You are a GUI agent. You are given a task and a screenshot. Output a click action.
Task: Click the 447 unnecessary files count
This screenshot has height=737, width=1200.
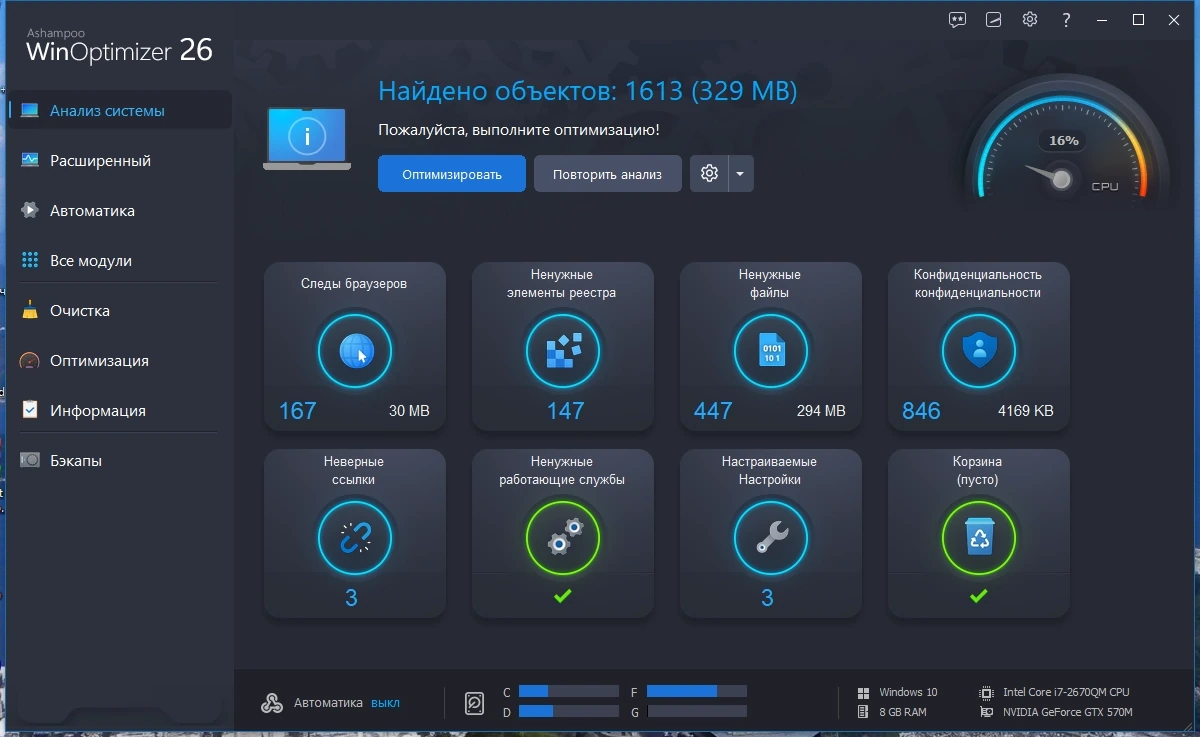point(713,411)
